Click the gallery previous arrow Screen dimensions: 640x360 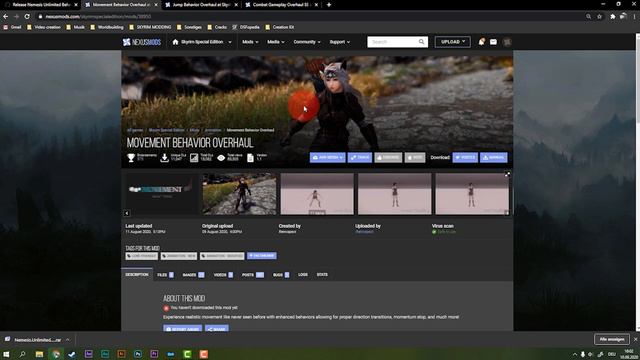127,213
